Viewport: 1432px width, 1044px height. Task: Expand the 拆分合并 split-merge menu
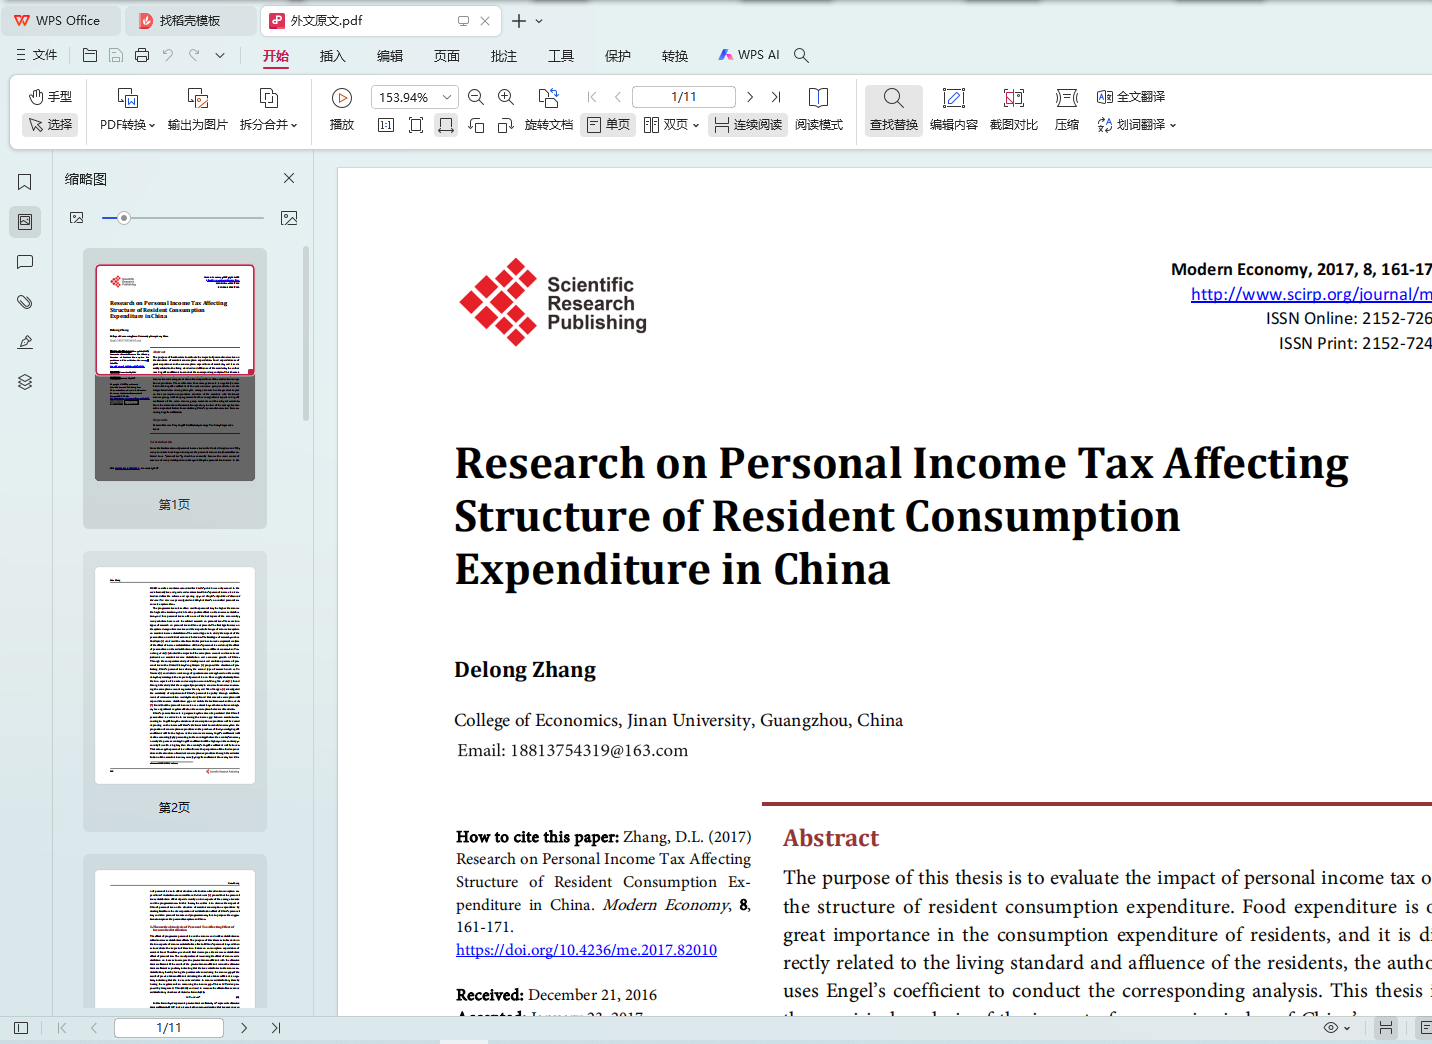tap(269, 125)
